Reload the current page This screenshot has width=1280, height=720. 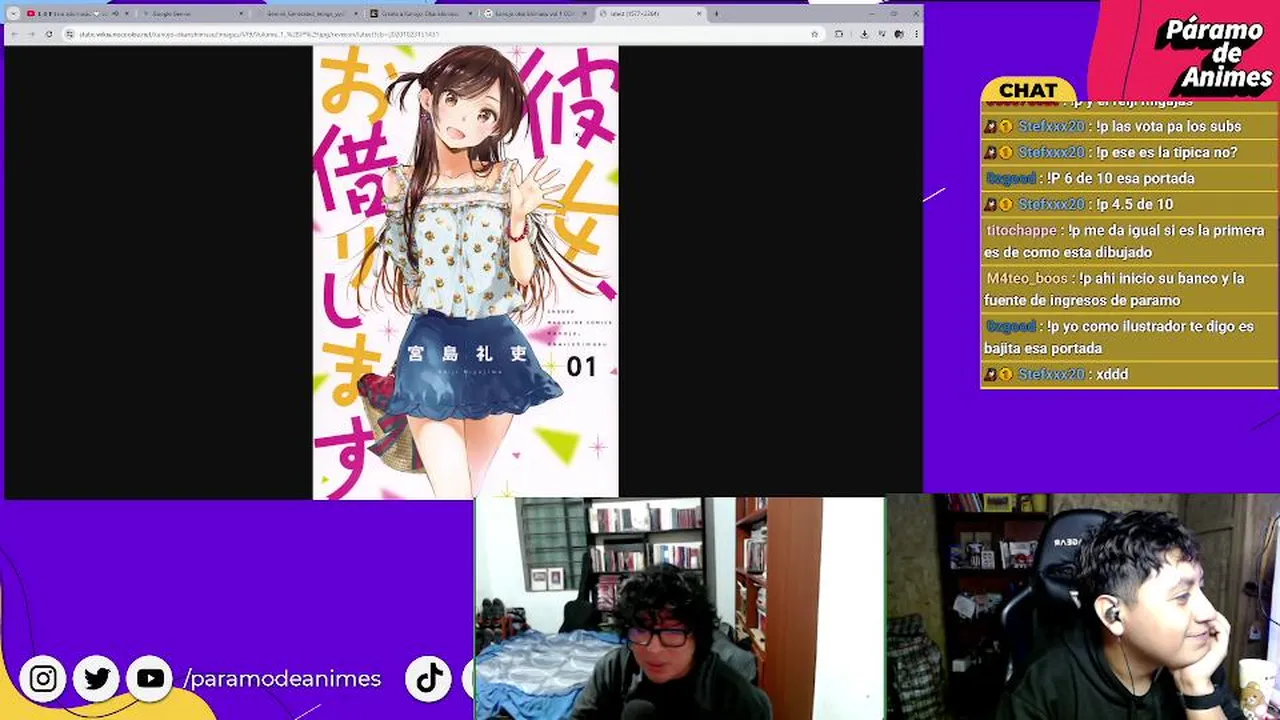[48, 34]
